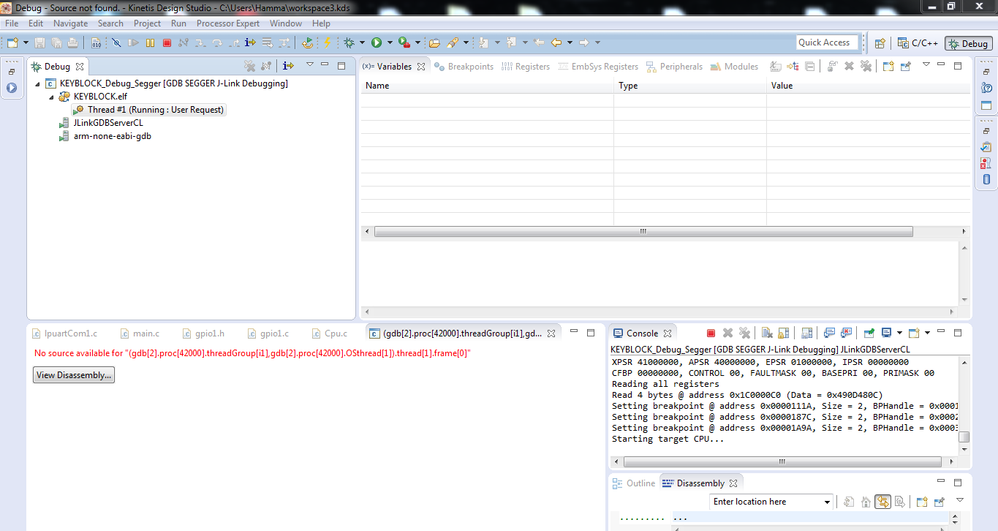Image resolution: width=998 pixels, height=531 pixels.
Task: Click the View Disassembly... button
Action: pyautogui.click(x=74, y=375)
